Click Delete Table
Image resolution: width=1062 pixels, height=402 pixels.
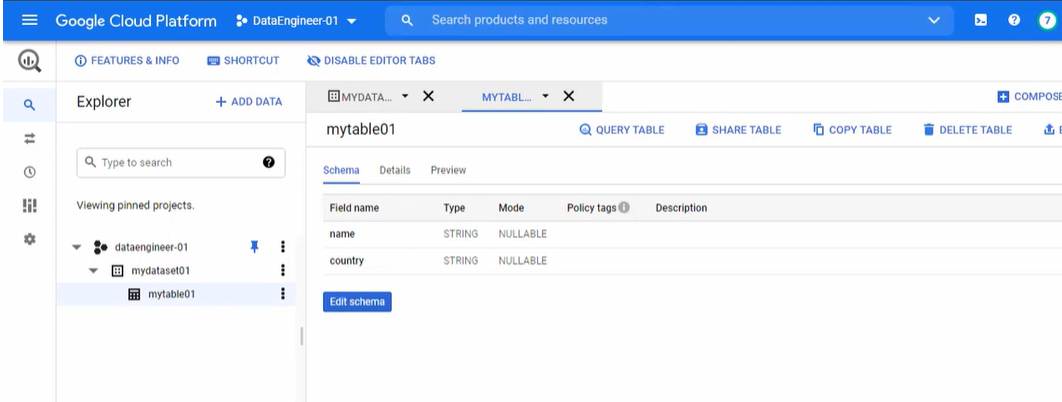click(x=967, y=130)
